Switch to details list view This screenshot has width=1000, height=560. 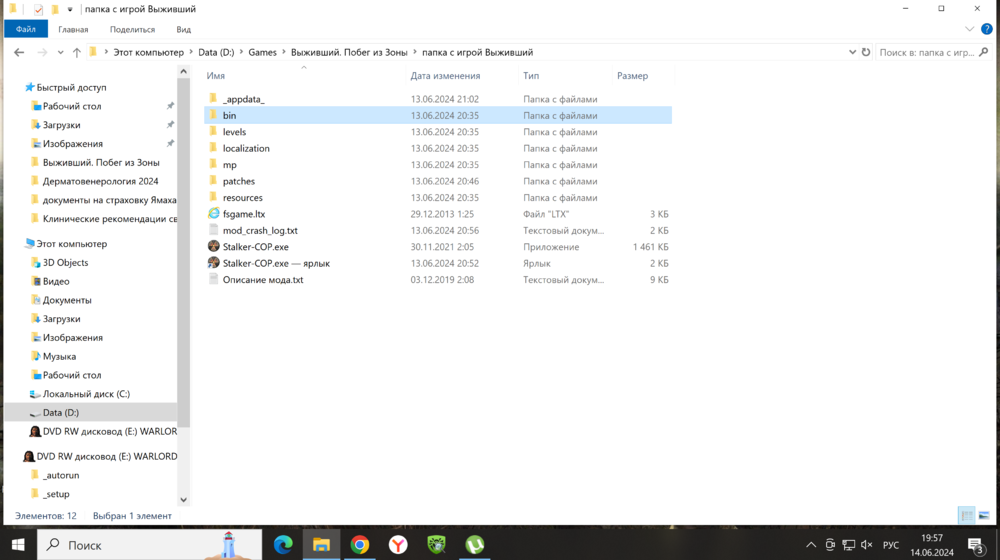tap(966, 516)
